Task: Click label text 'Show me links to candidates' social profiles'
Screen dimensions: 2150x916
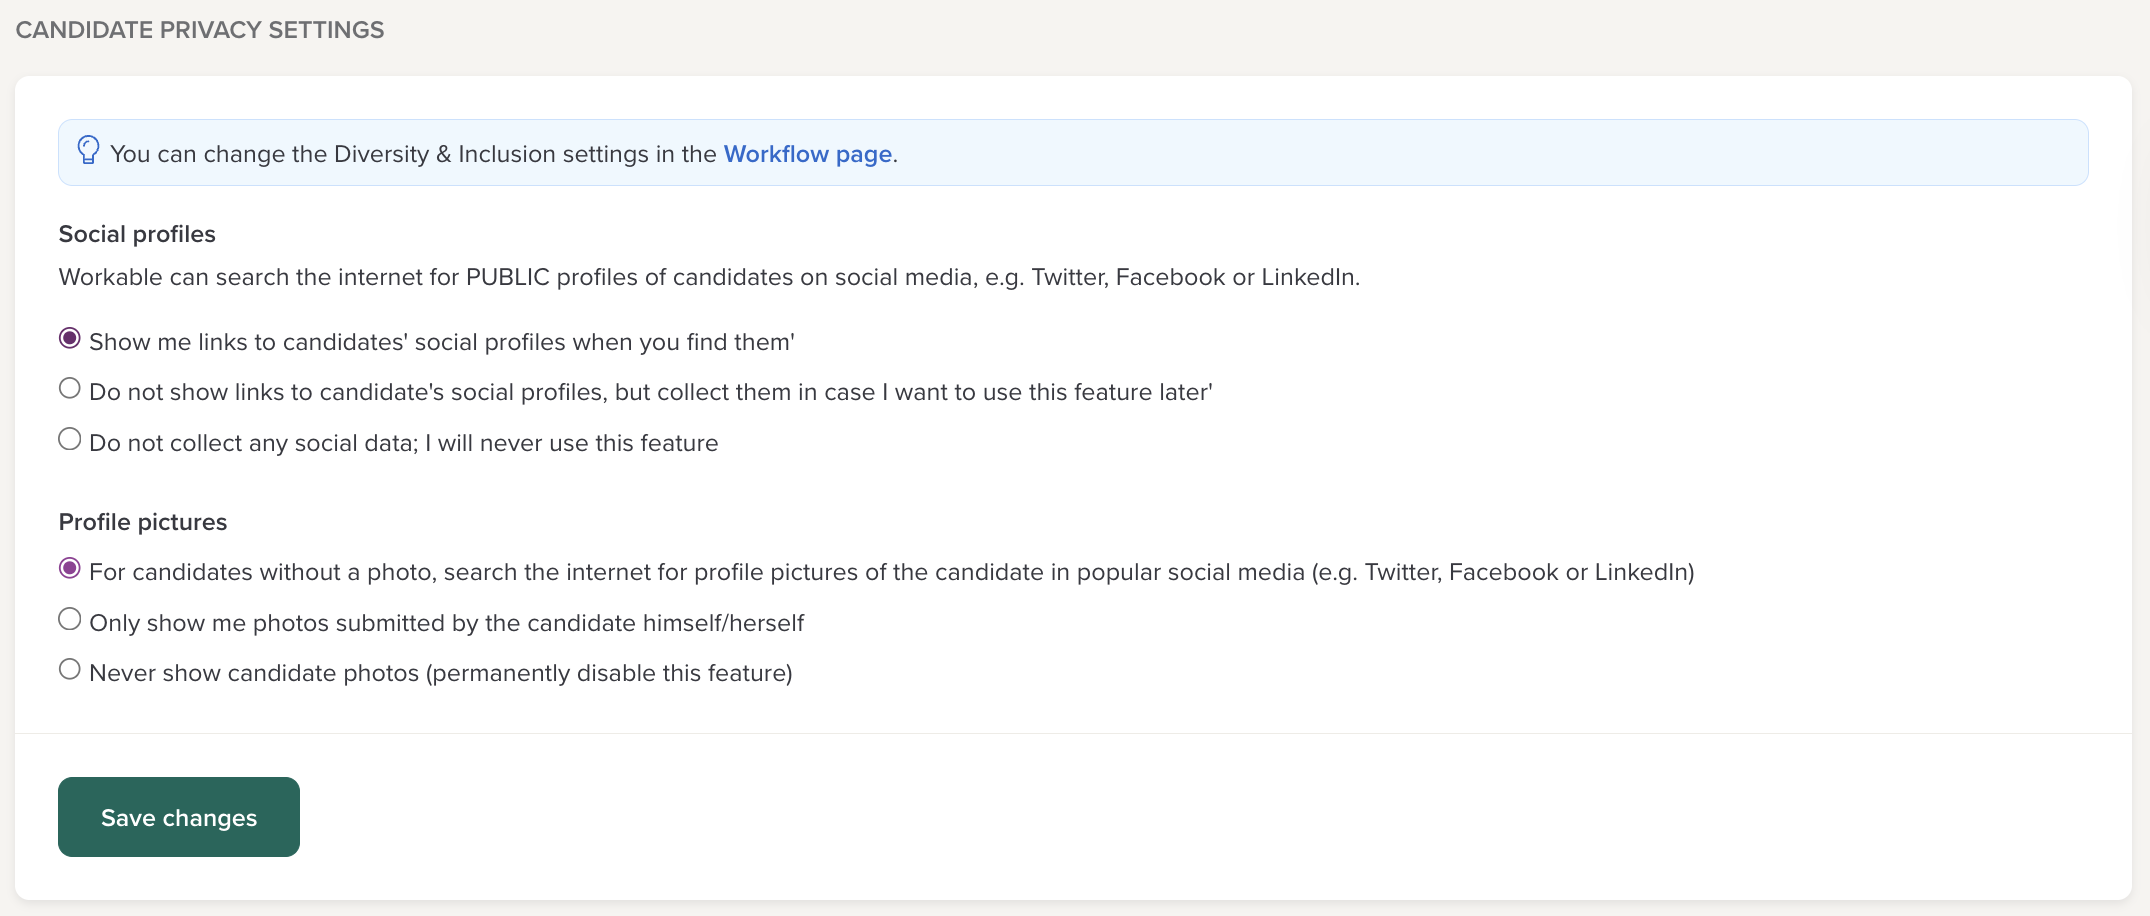Action: 441,342
